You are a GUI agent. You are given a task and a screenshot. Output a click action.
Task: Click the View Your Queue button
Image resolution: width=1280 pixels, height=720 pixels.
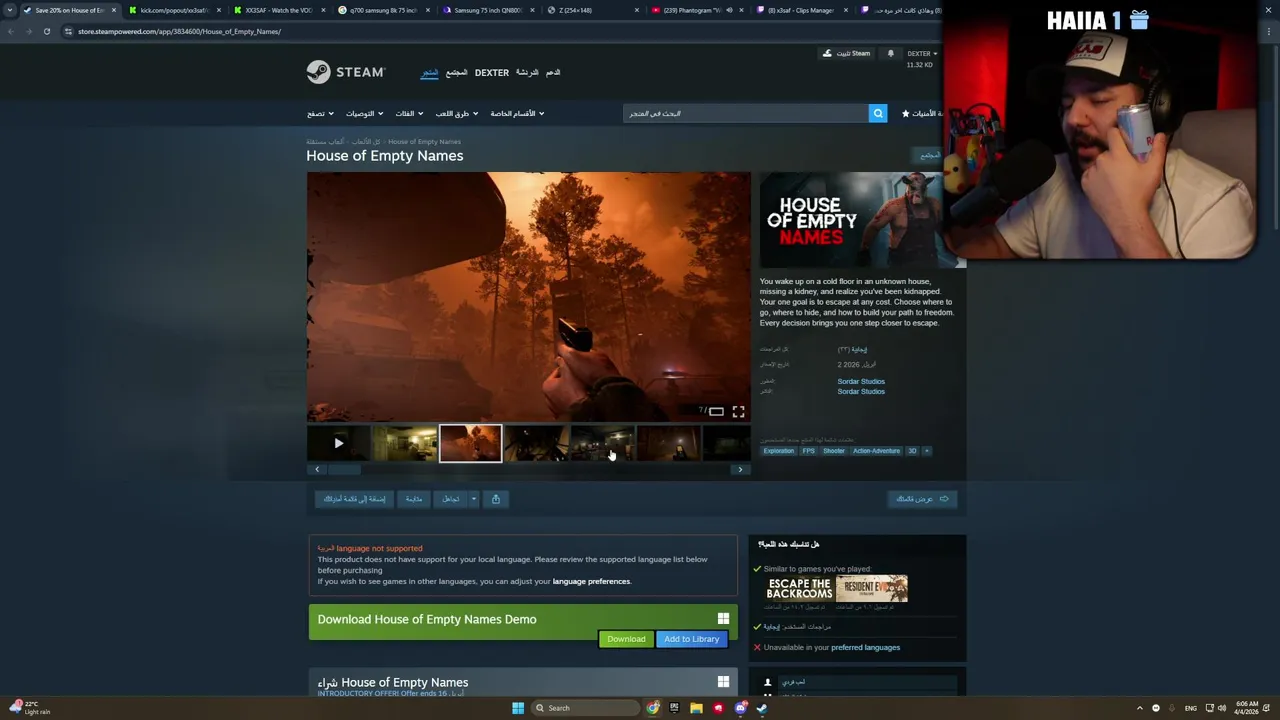point(922,498)
